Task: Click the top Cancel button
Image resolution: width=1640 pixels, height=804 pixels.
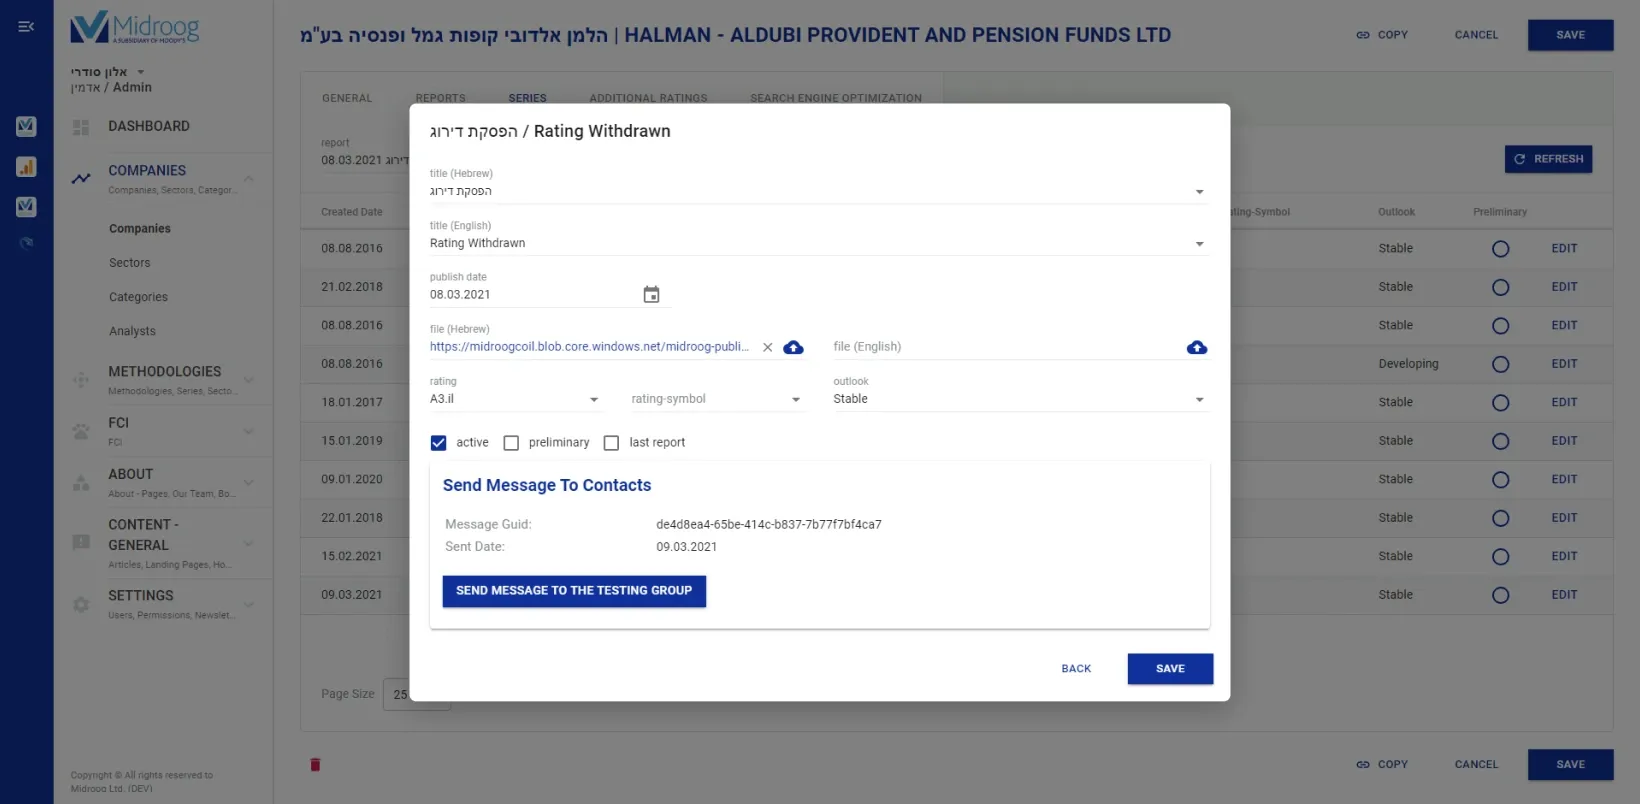Action: point(1476,35)
